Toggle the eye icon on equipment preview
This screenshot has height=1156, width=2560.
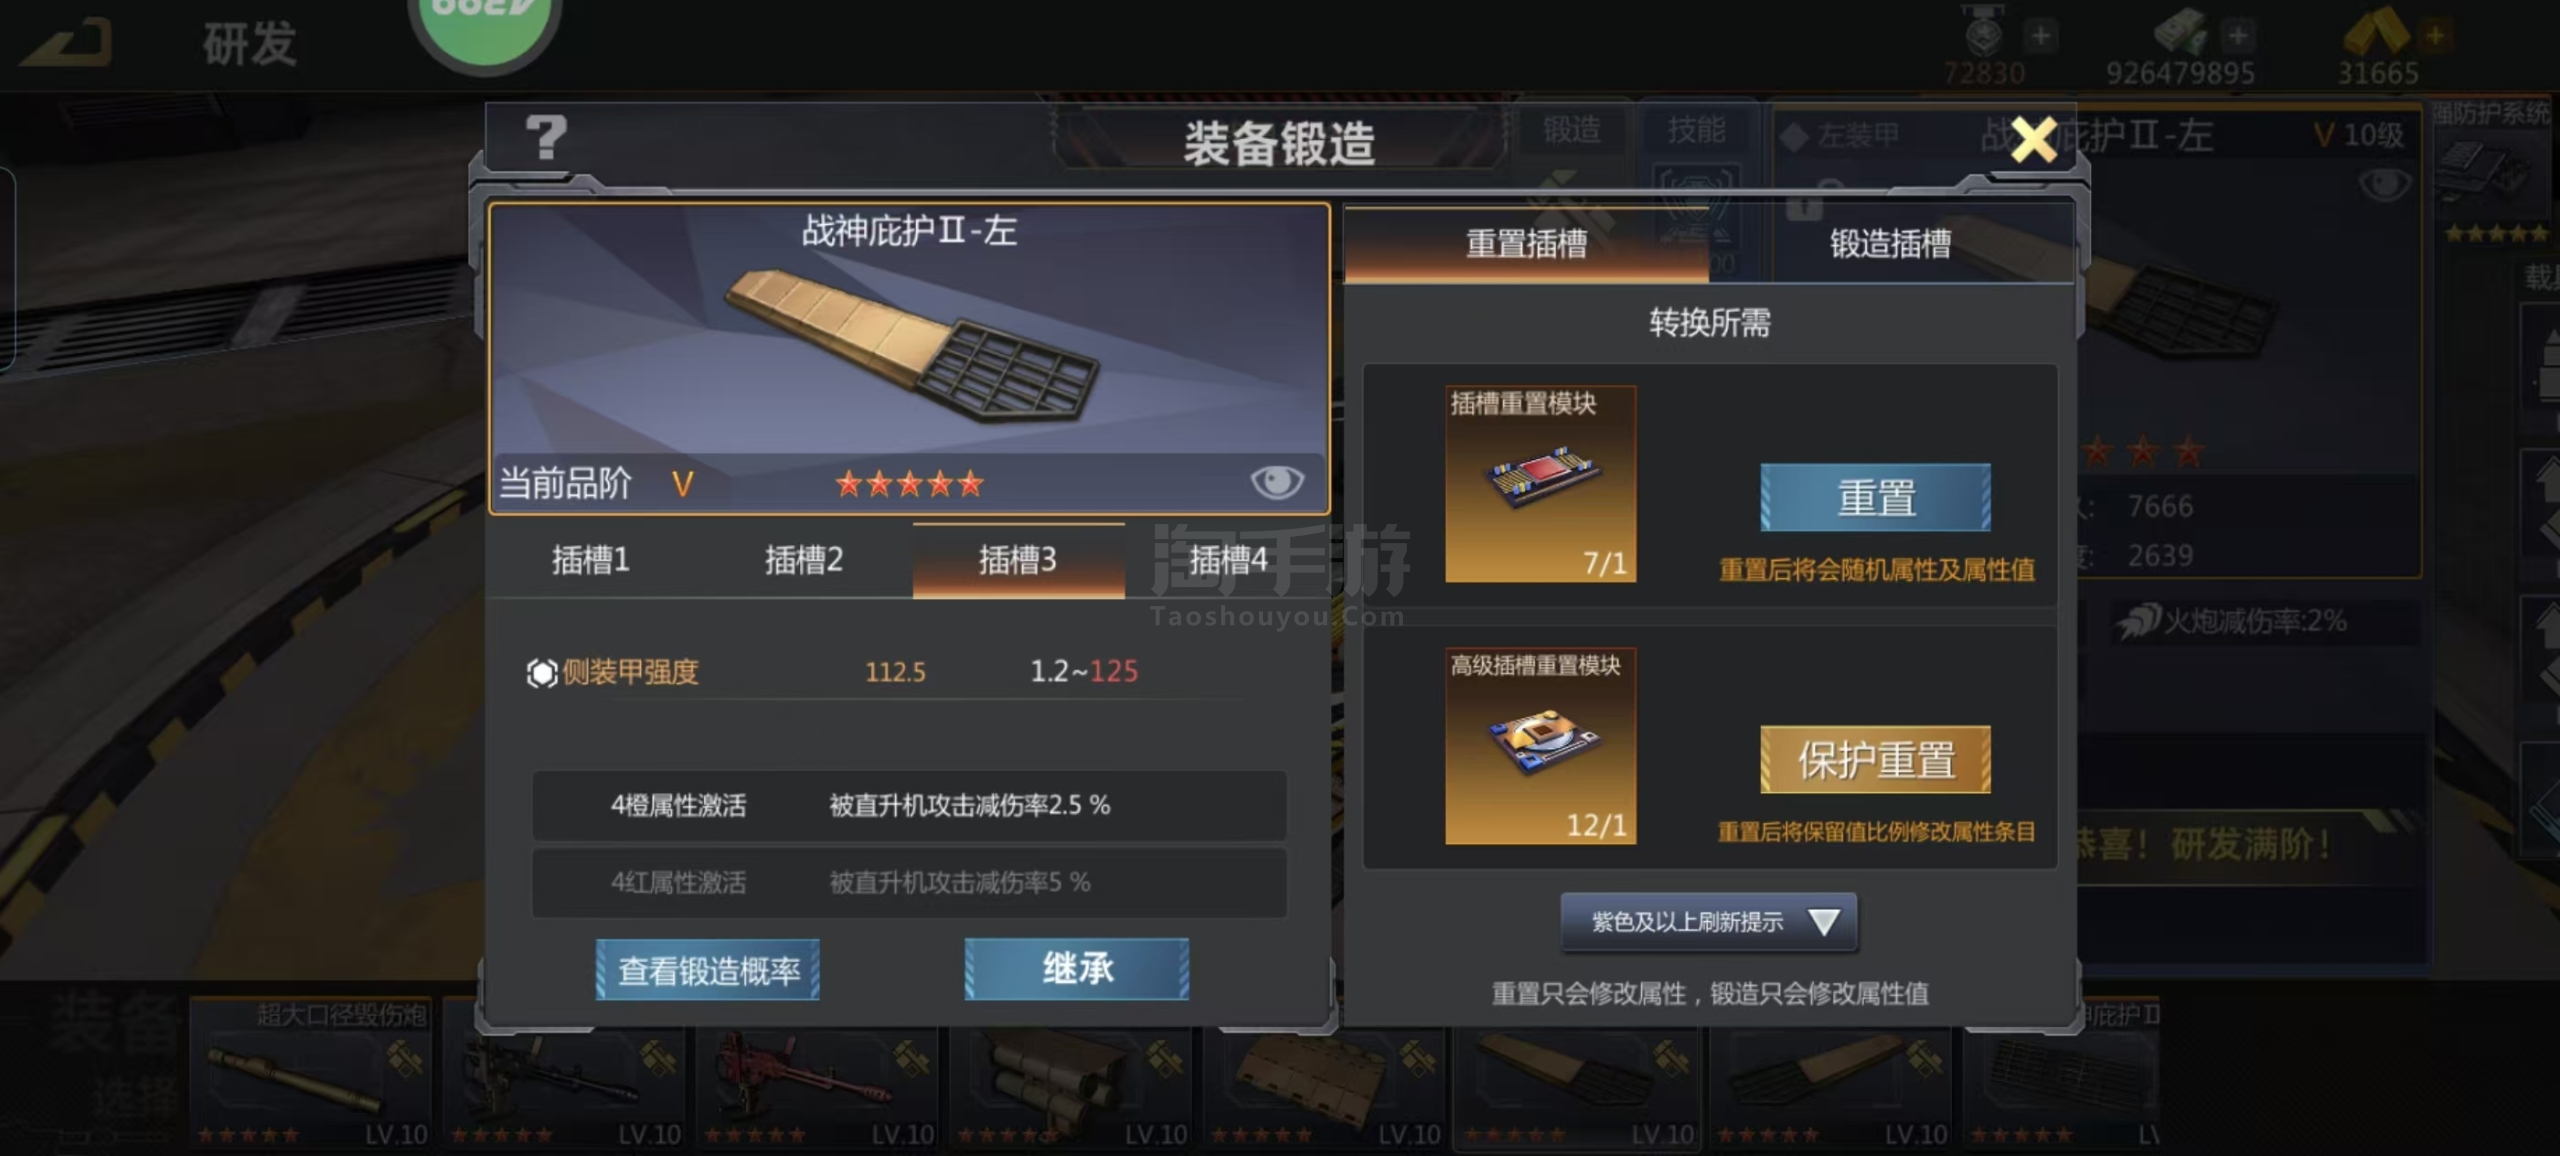click(x=1277, y=482)
